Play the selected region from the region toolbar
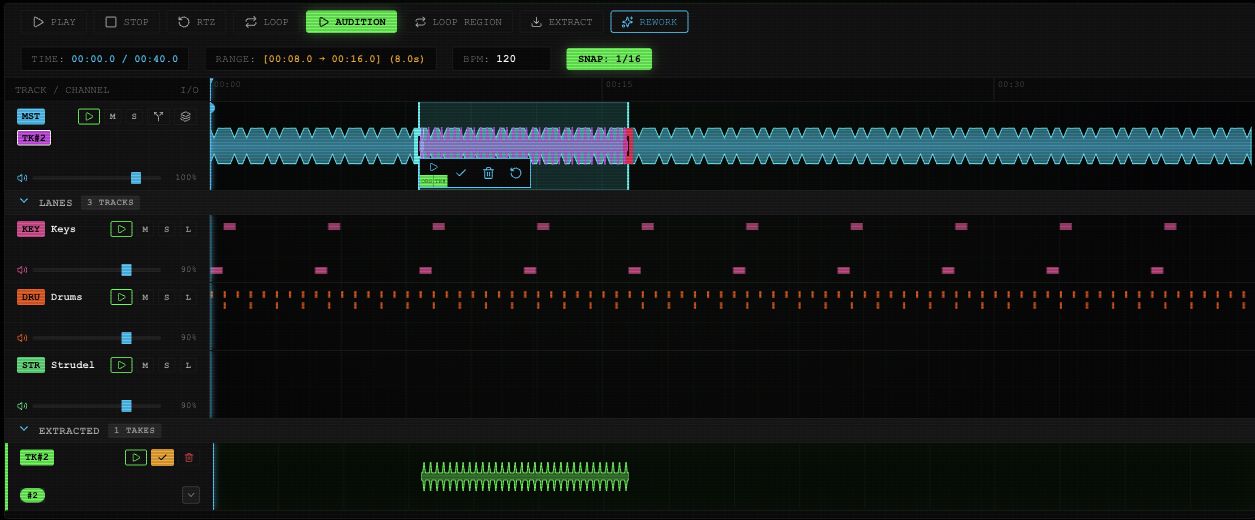The height and width of the screenshot is (520, 1255). pyautogui.click(x=433, y=167)
